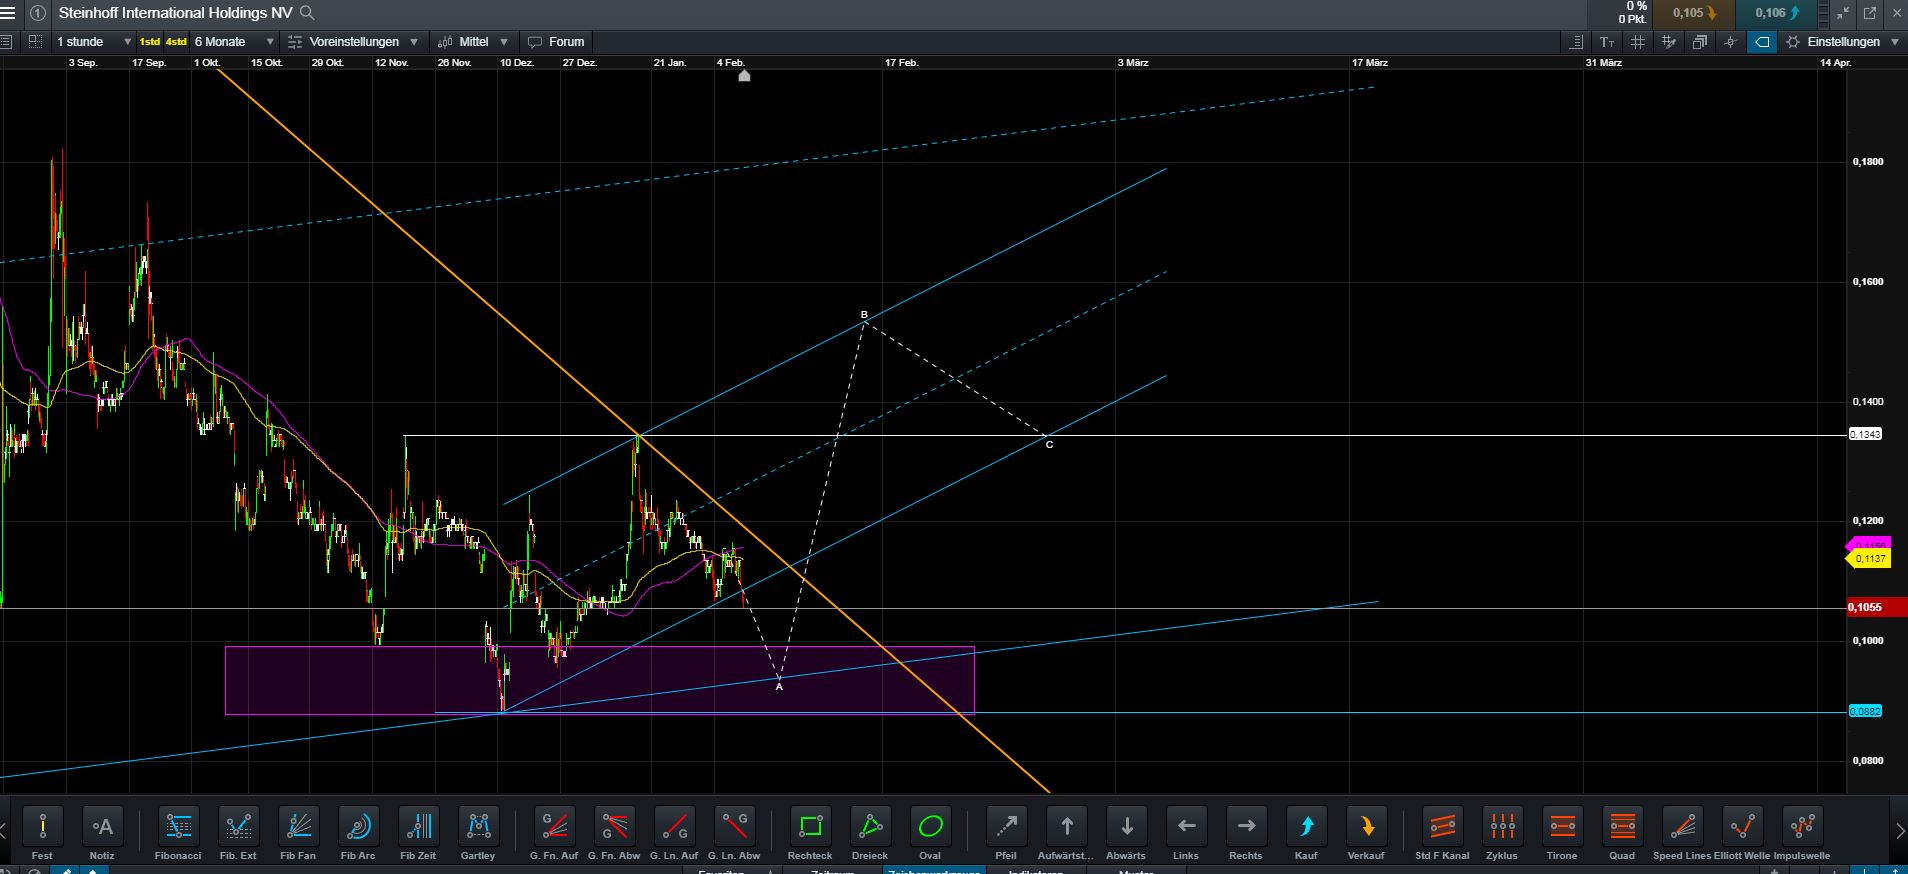Choose the Fib. Ext tool
1908x874 pixels.
tap(238, 827)
